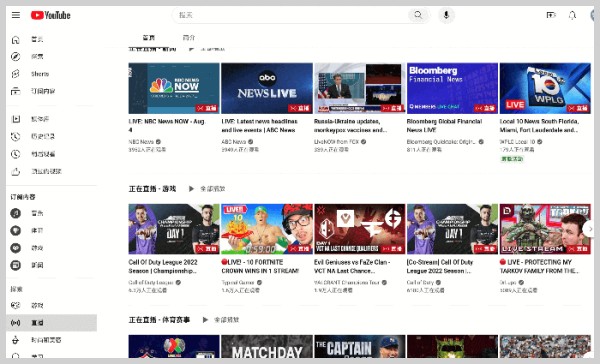Screen dimensions: 600x364
Task: Open ABC News Live thumbnail
Action: (267, 88)
